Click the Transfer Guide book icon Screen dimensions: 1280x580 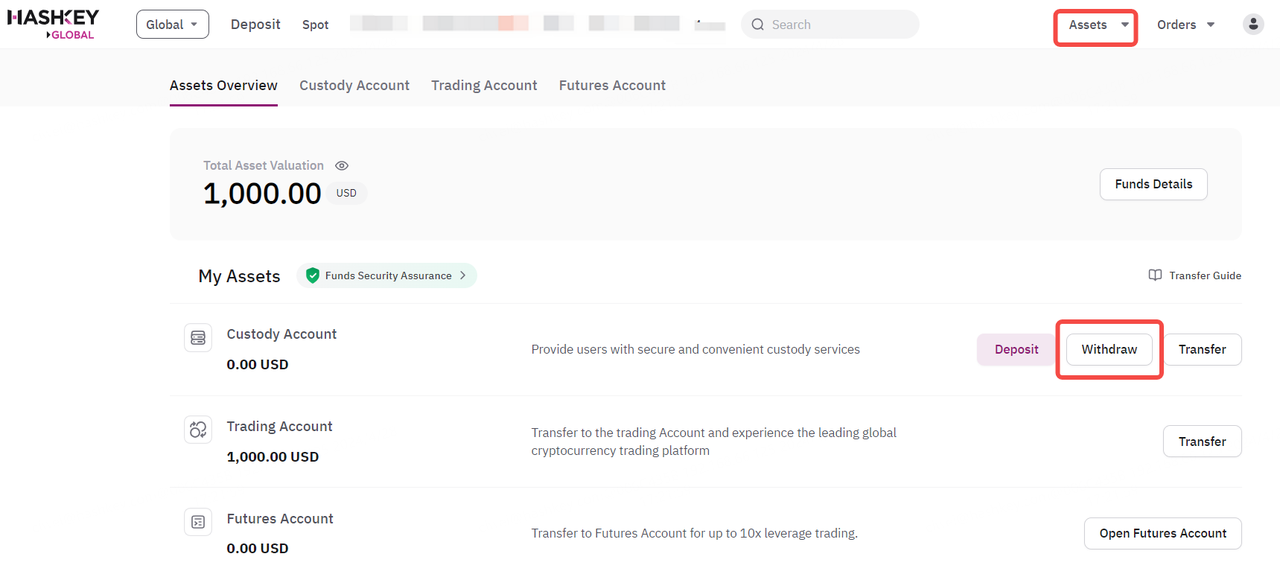[x=1155, y=276]
